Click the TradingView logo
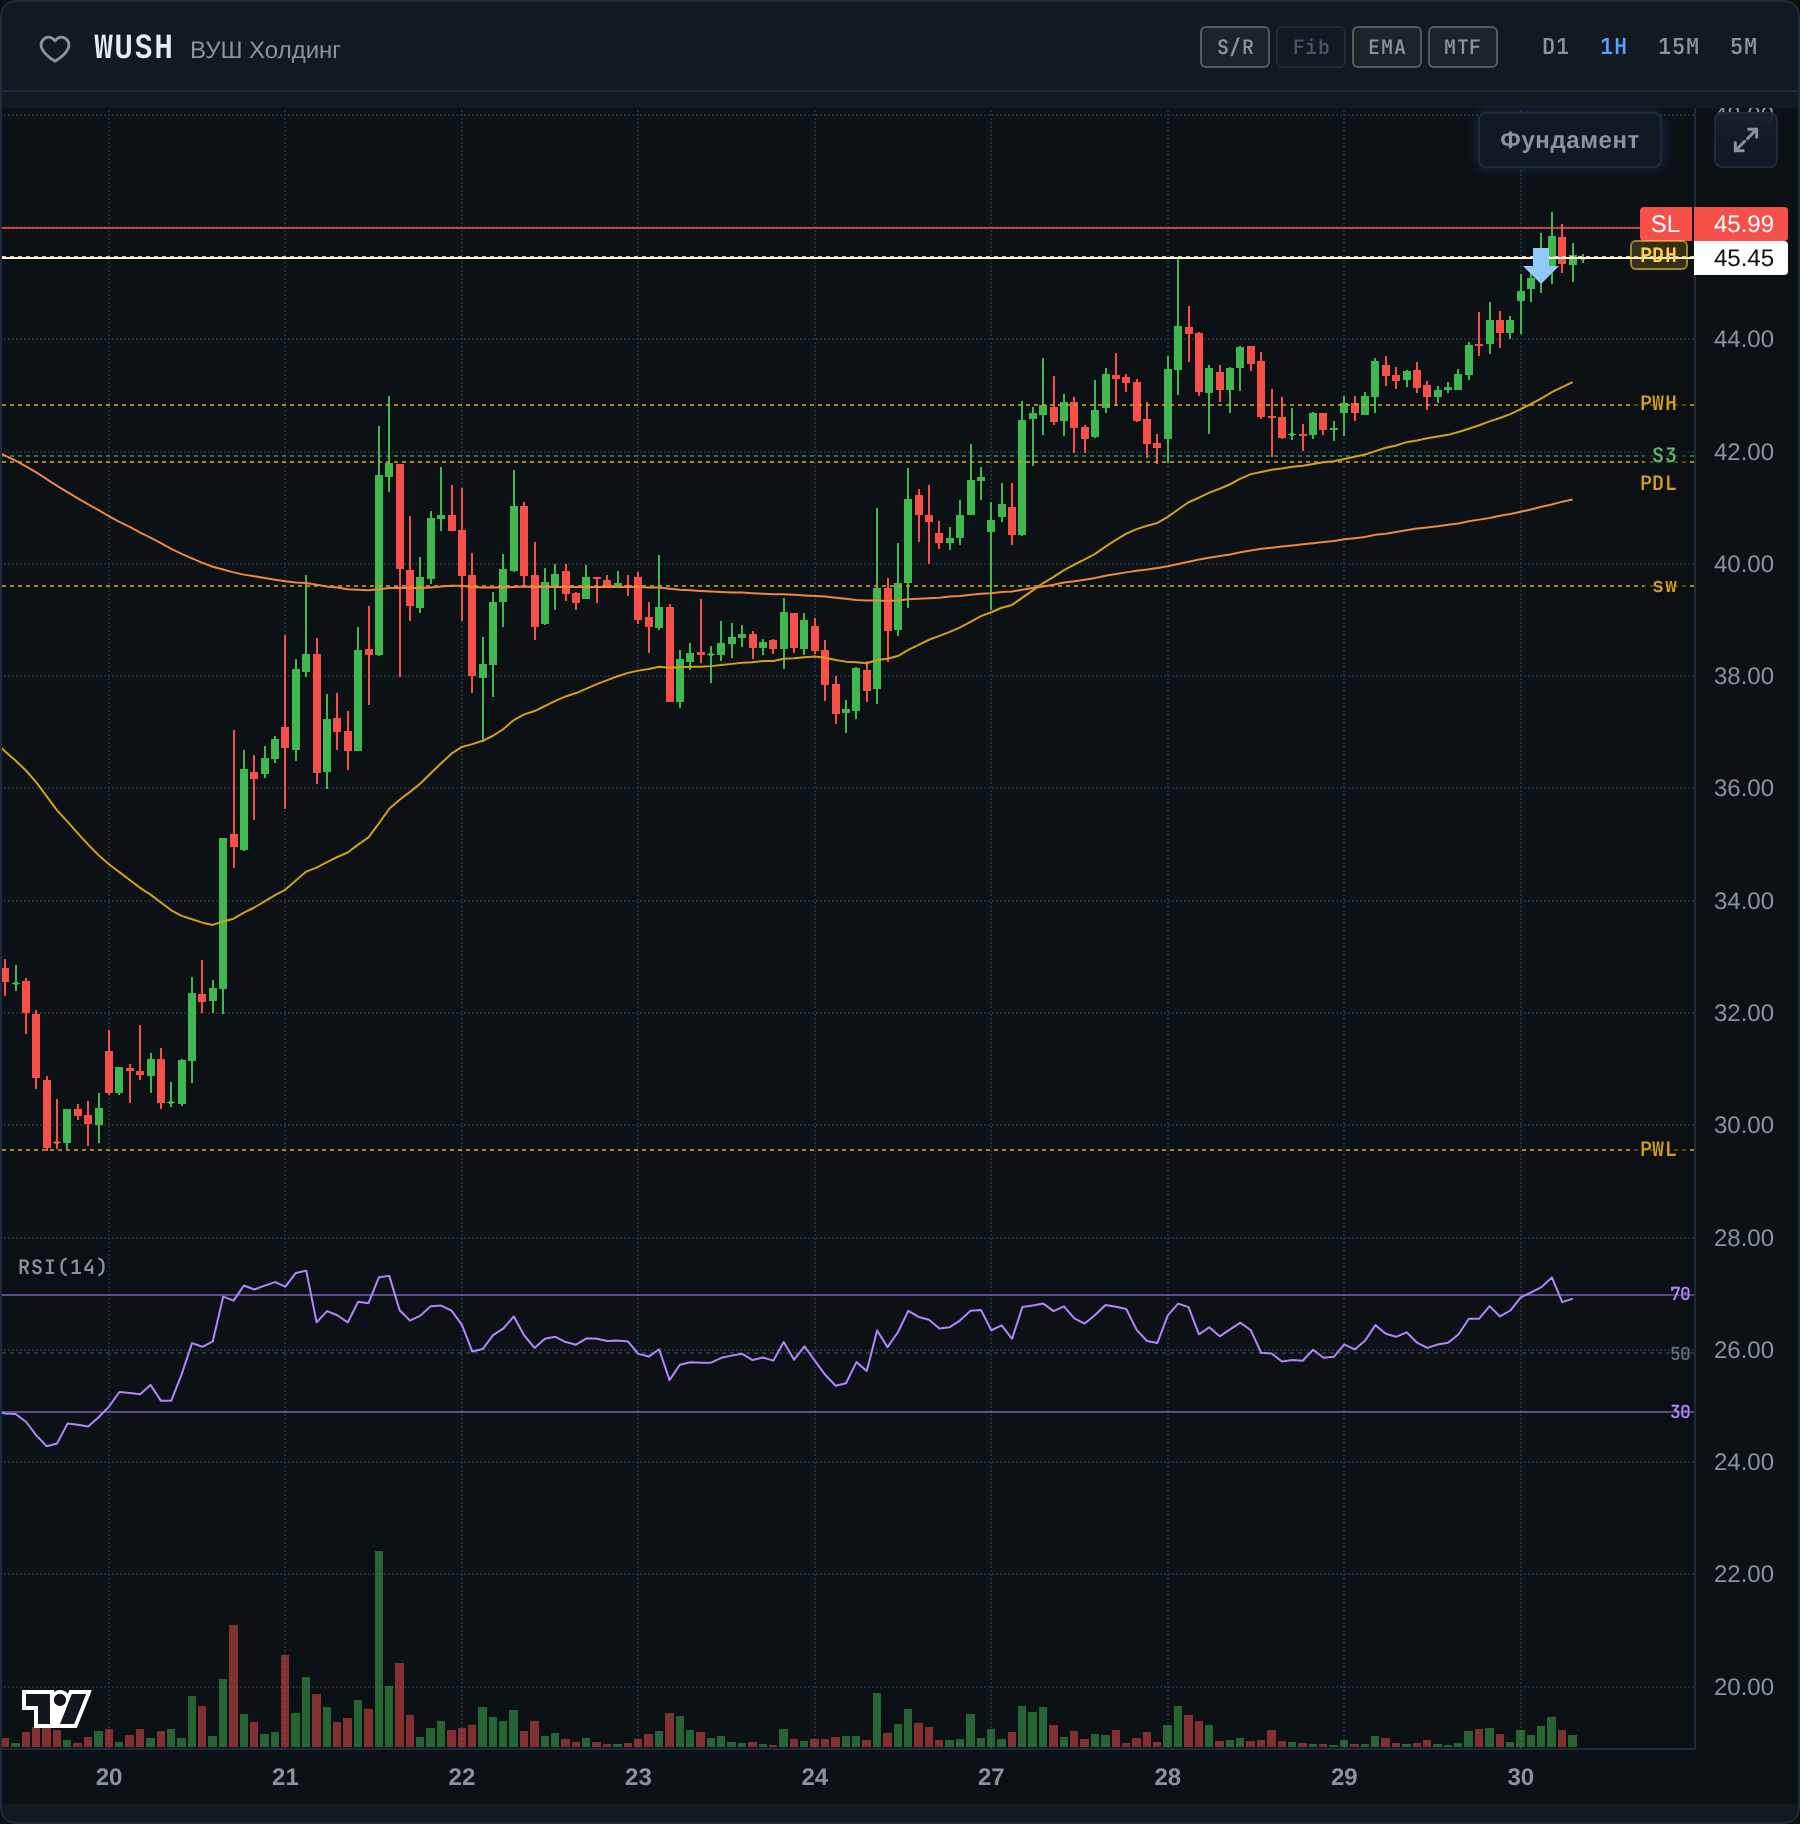 tap(56, 1708)
